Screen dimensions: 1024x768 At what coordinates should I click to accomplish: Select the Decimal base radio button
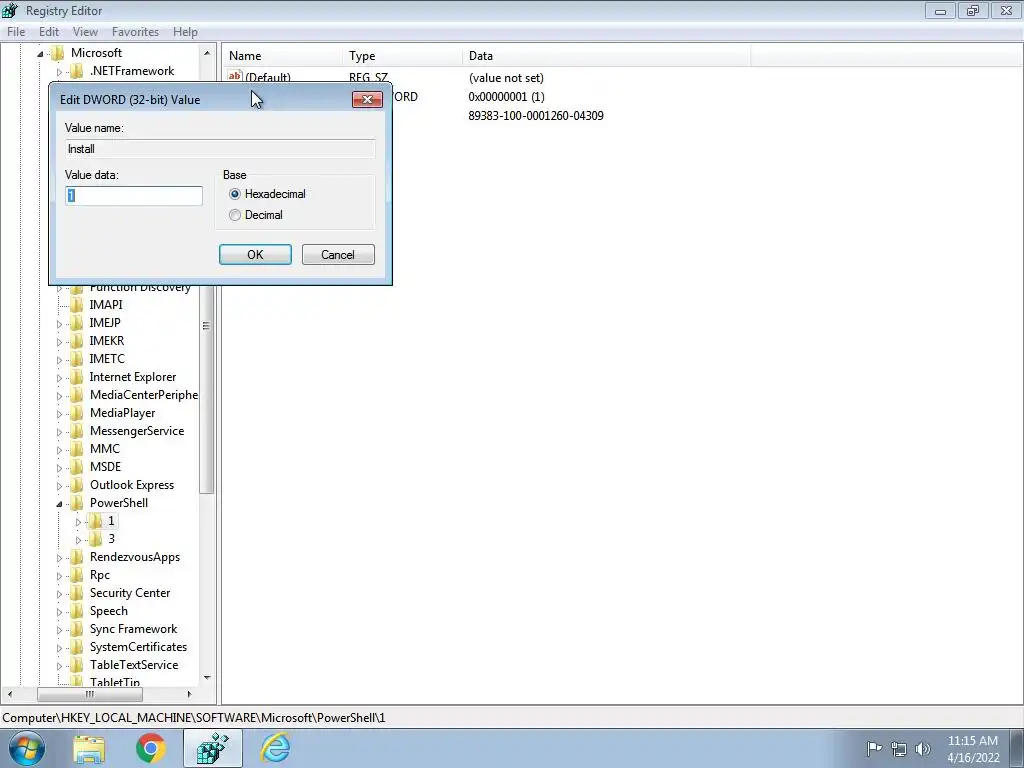(234, 215)
